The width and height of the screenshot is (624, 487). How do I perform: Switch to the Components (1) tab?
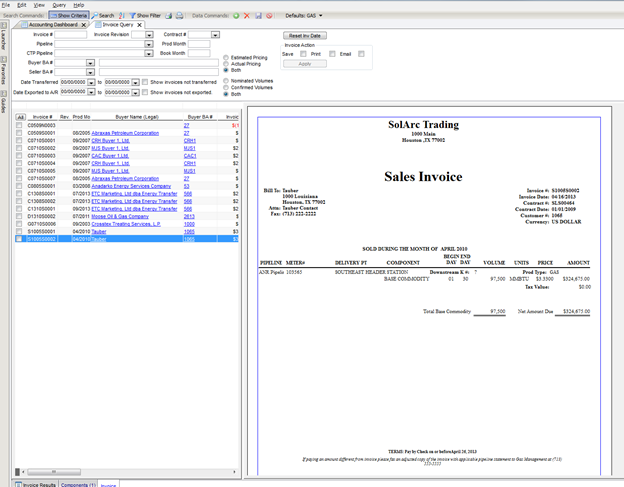pos(79,484)
